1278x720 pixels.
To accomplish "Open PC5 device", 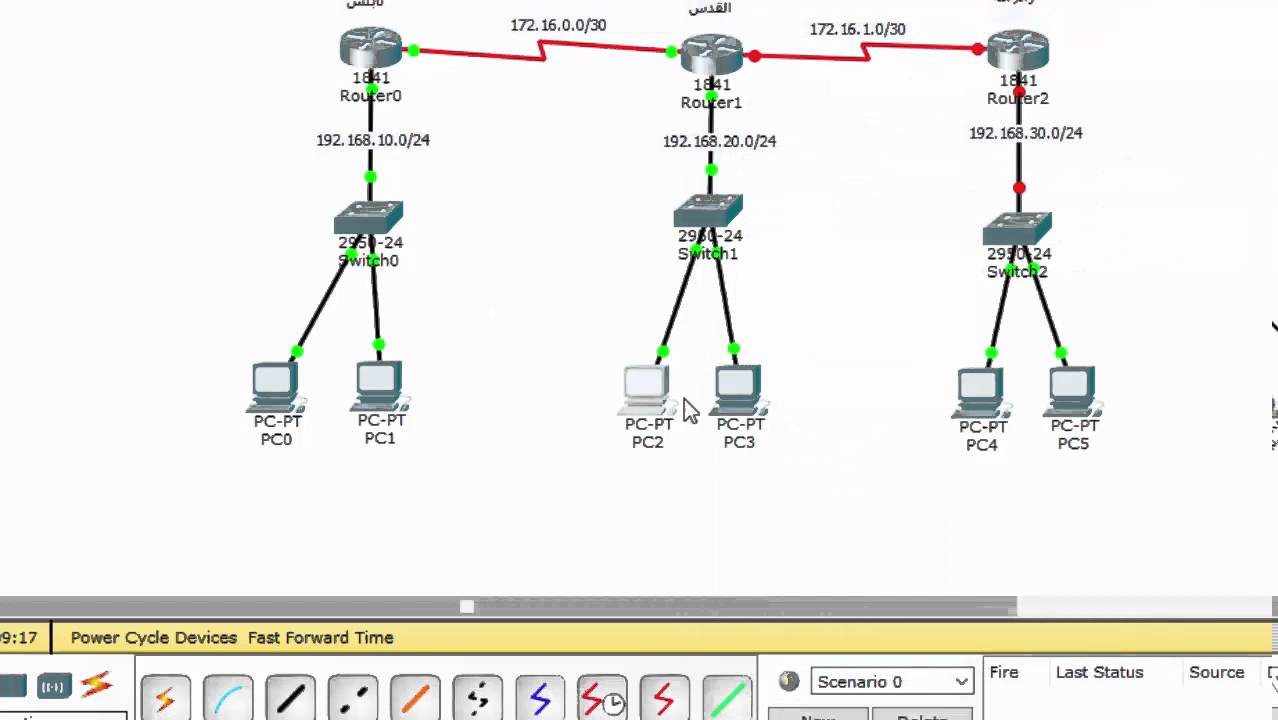I will pos(1073,392).
